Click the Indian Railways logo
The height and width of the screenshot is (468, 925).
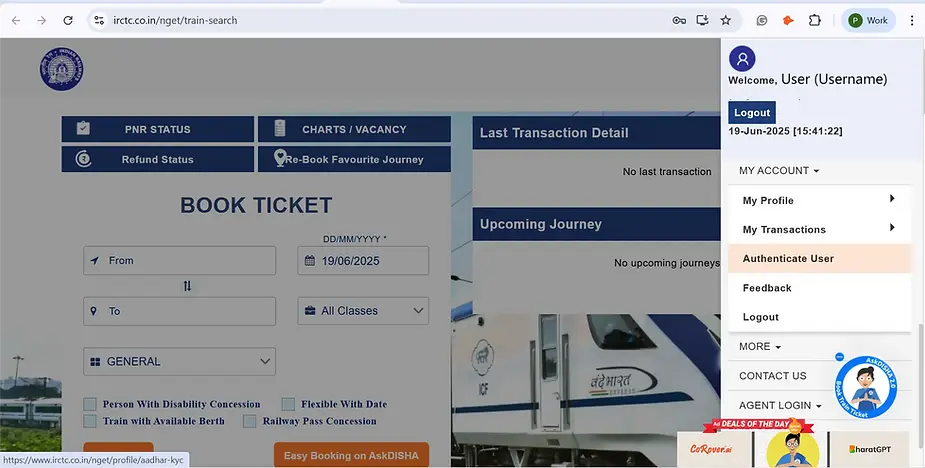61,69
